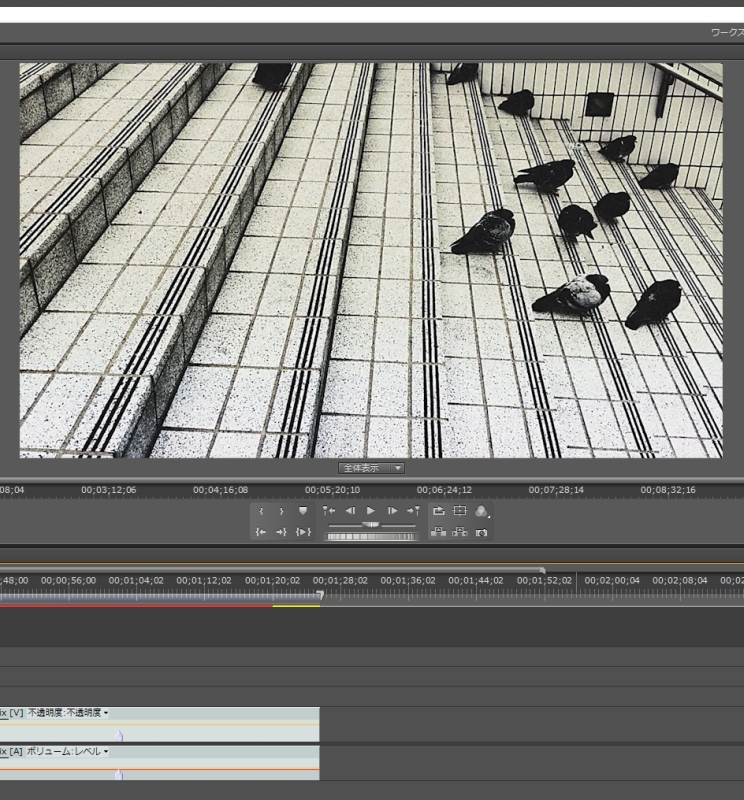The height and width of the screenshot is (800, 744).
Task: Add an unnumbered marker with marker icon
Action: pos(303,511)
